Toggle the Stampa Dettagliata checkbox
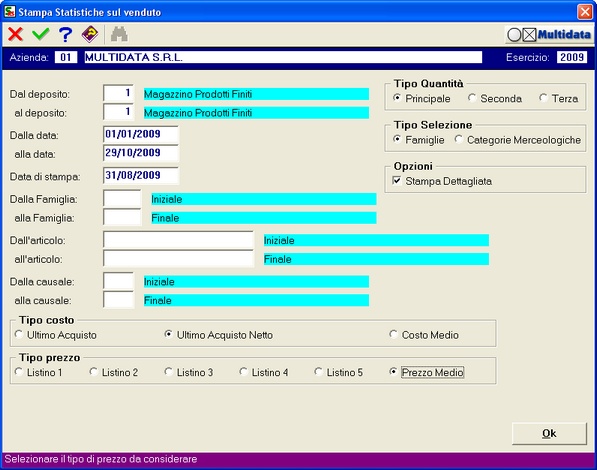 pos(397,181)
